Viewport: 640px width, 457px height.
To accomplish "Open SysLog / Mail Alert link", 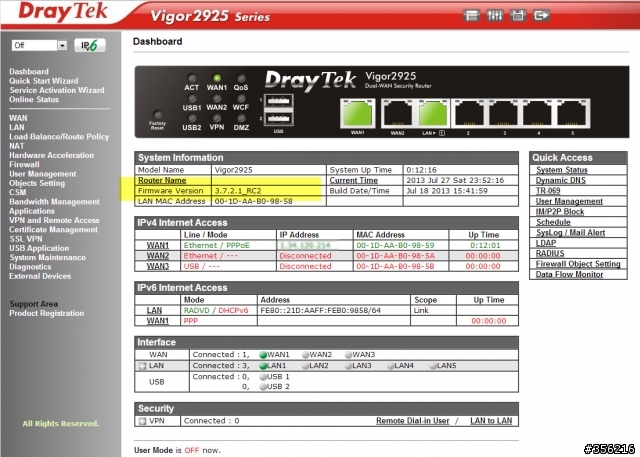I will pyautogui.click(x=570, y=233).
